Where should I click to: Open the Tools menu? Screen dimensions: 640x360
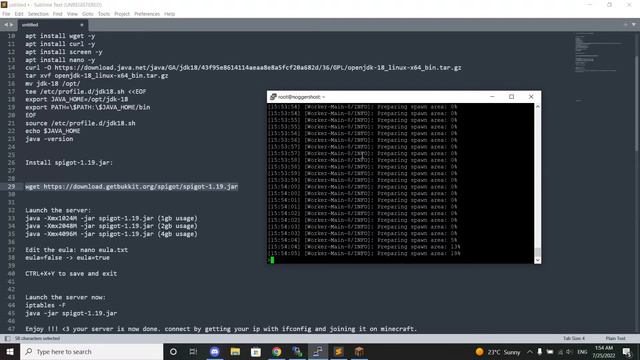pyautogui.click(x=104, y=14)
